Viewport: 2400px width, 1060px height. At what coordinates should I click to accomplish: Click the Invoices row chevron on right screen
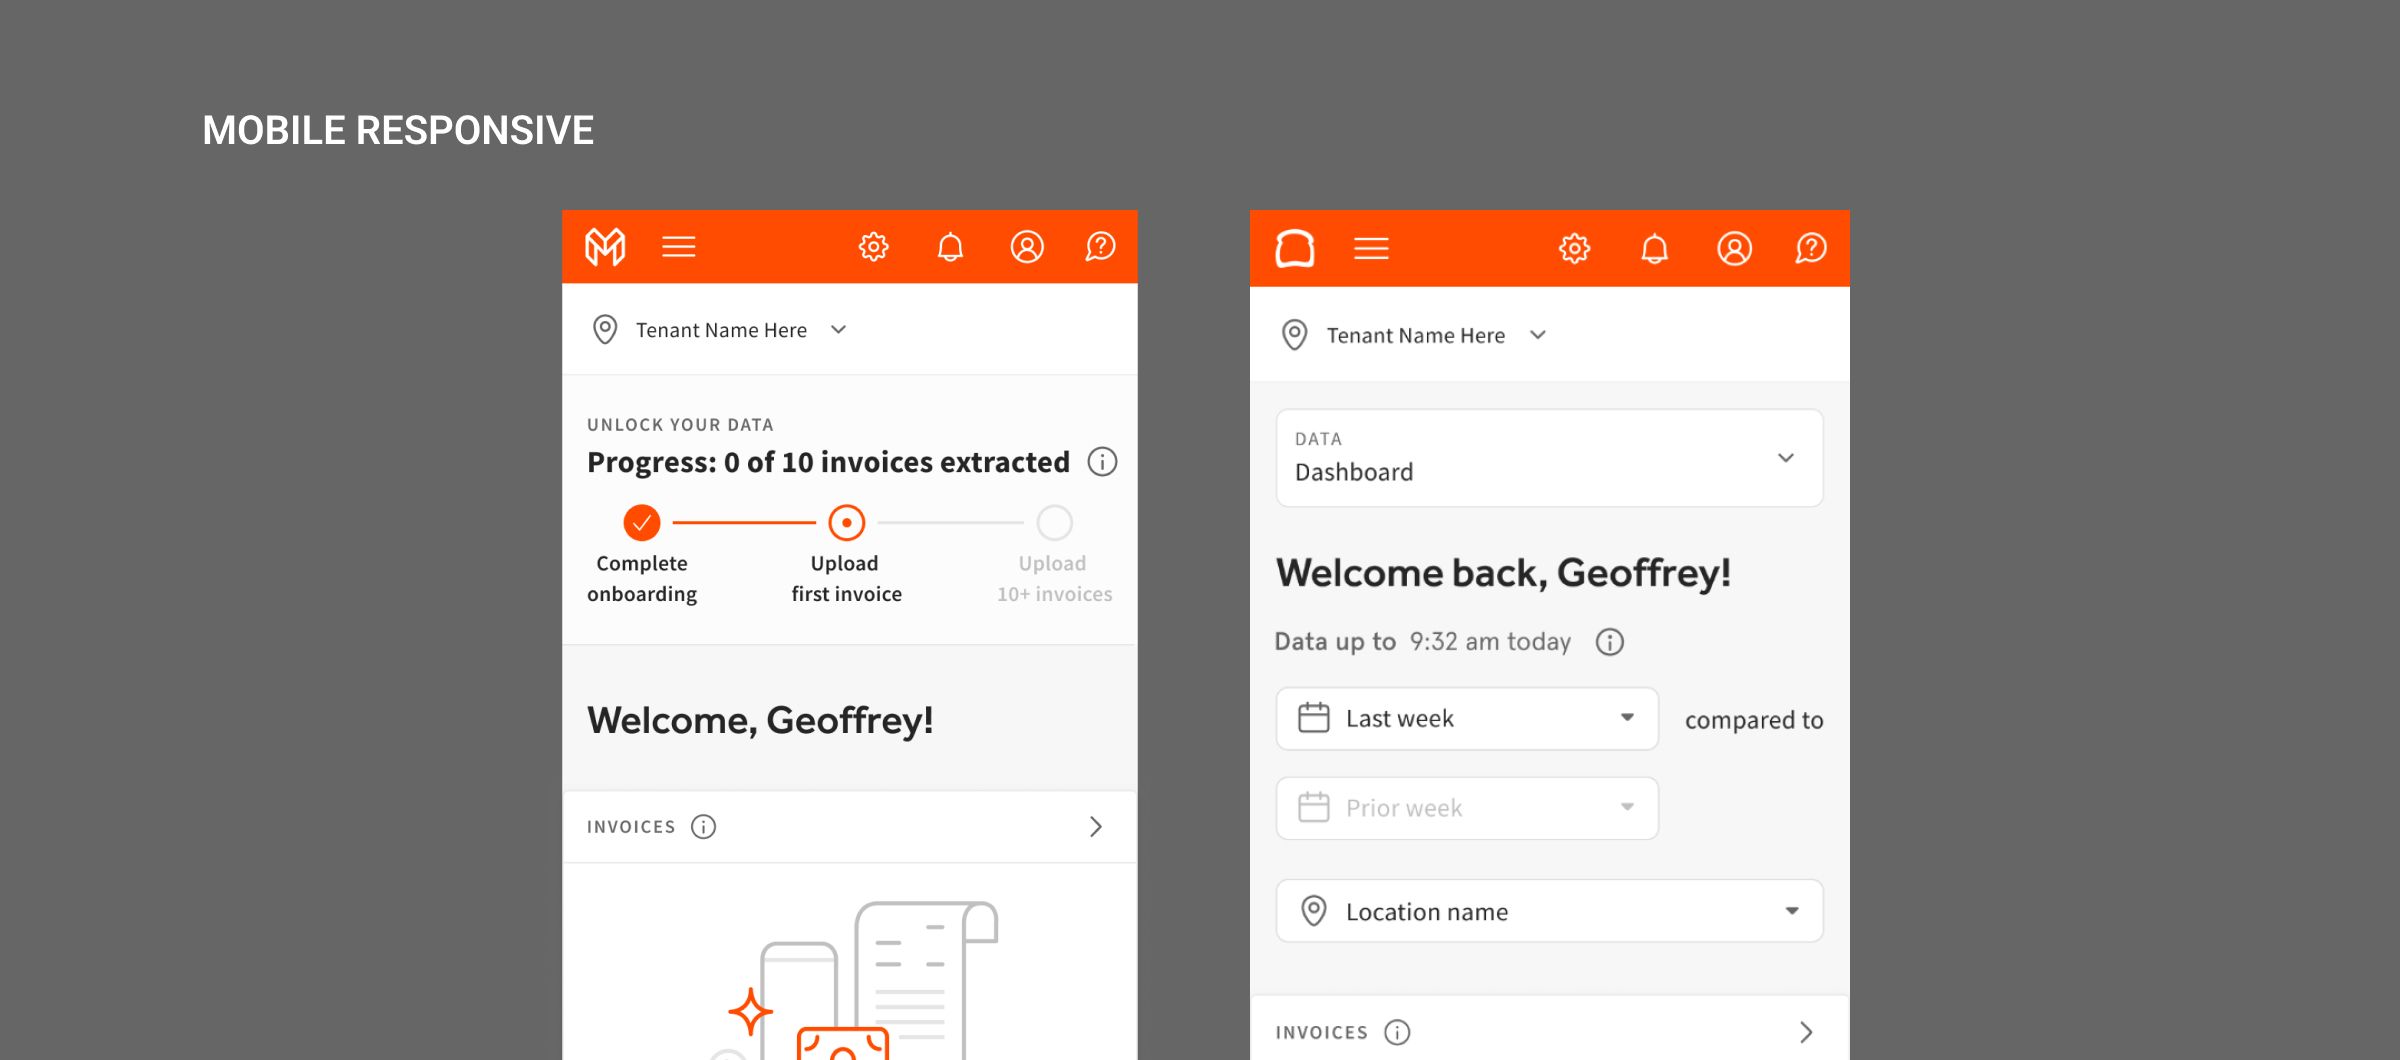tap(1806, 1032)
